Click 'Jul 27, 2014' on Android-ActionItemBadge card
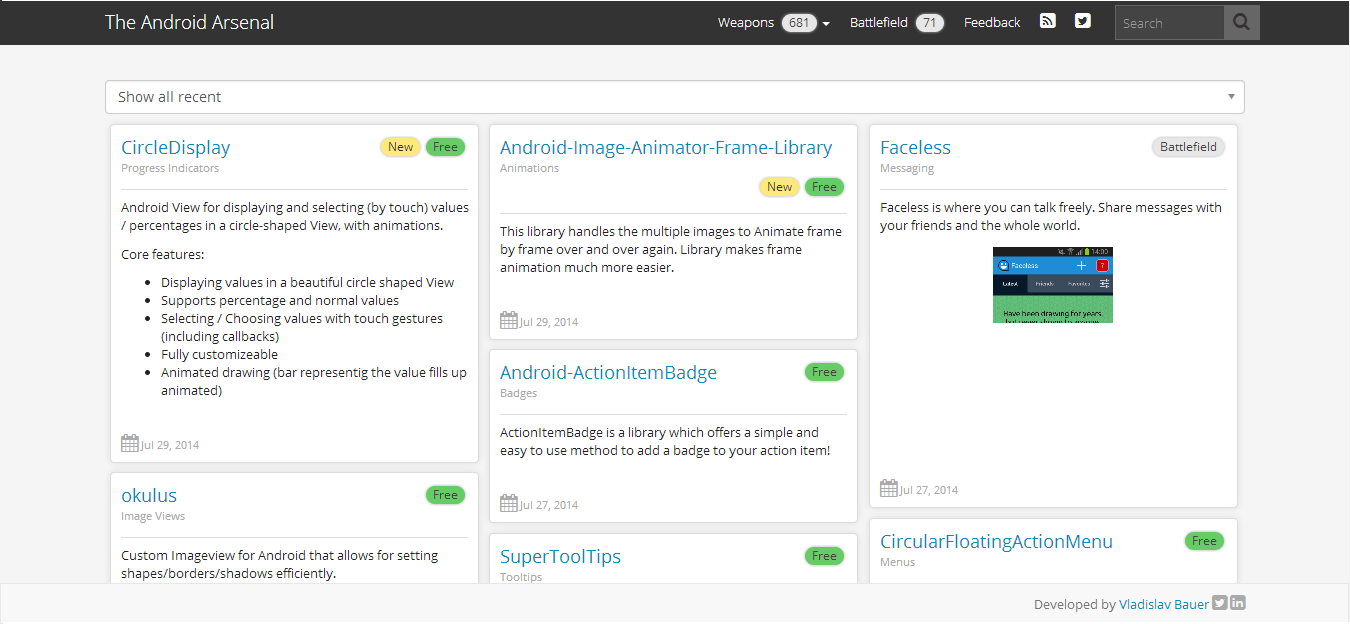 click(549, 505)
